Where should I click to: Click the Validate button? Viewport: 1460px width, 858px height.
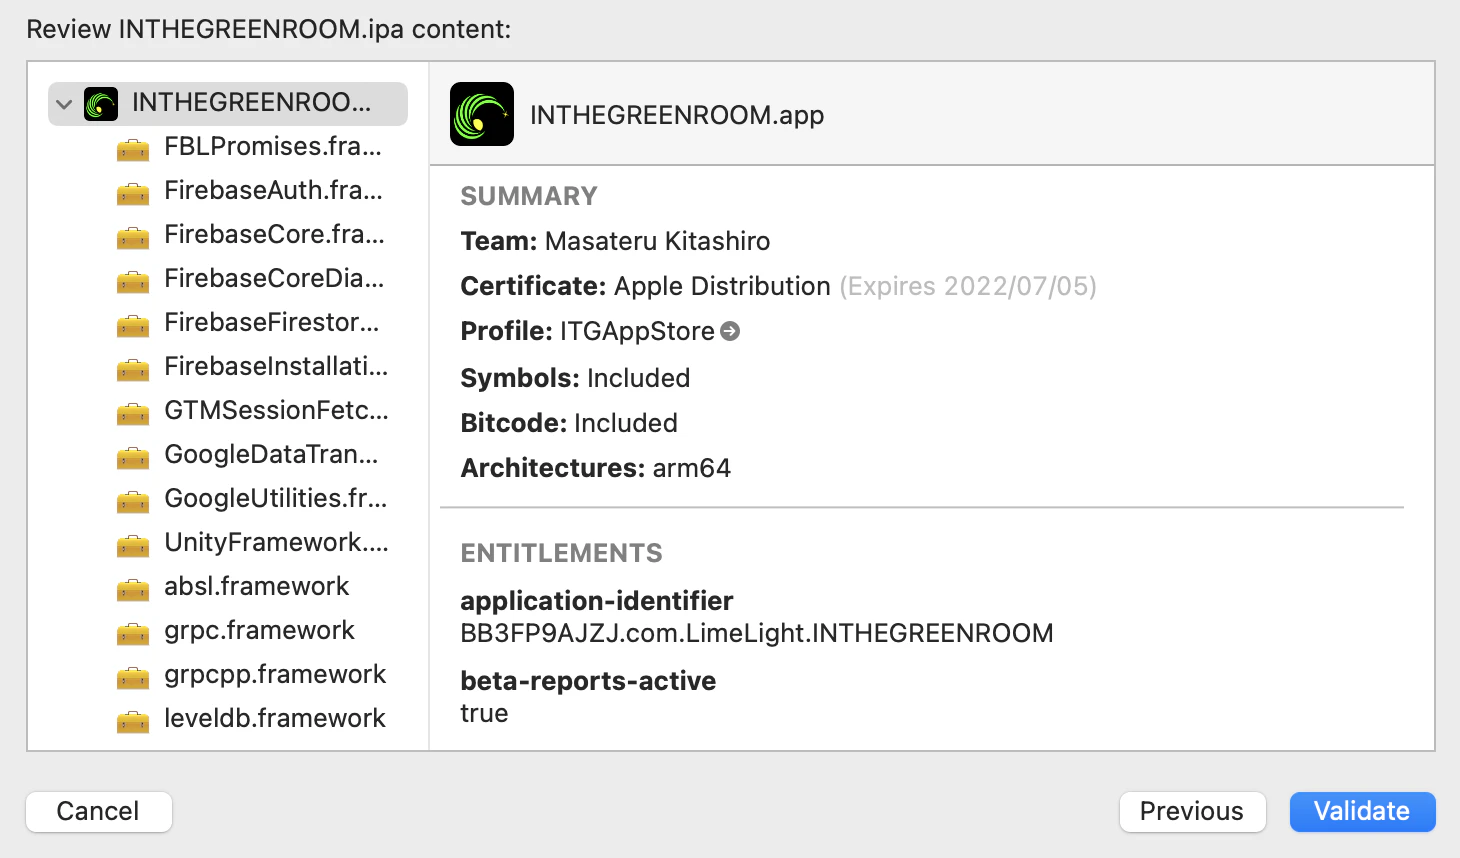1362,811
